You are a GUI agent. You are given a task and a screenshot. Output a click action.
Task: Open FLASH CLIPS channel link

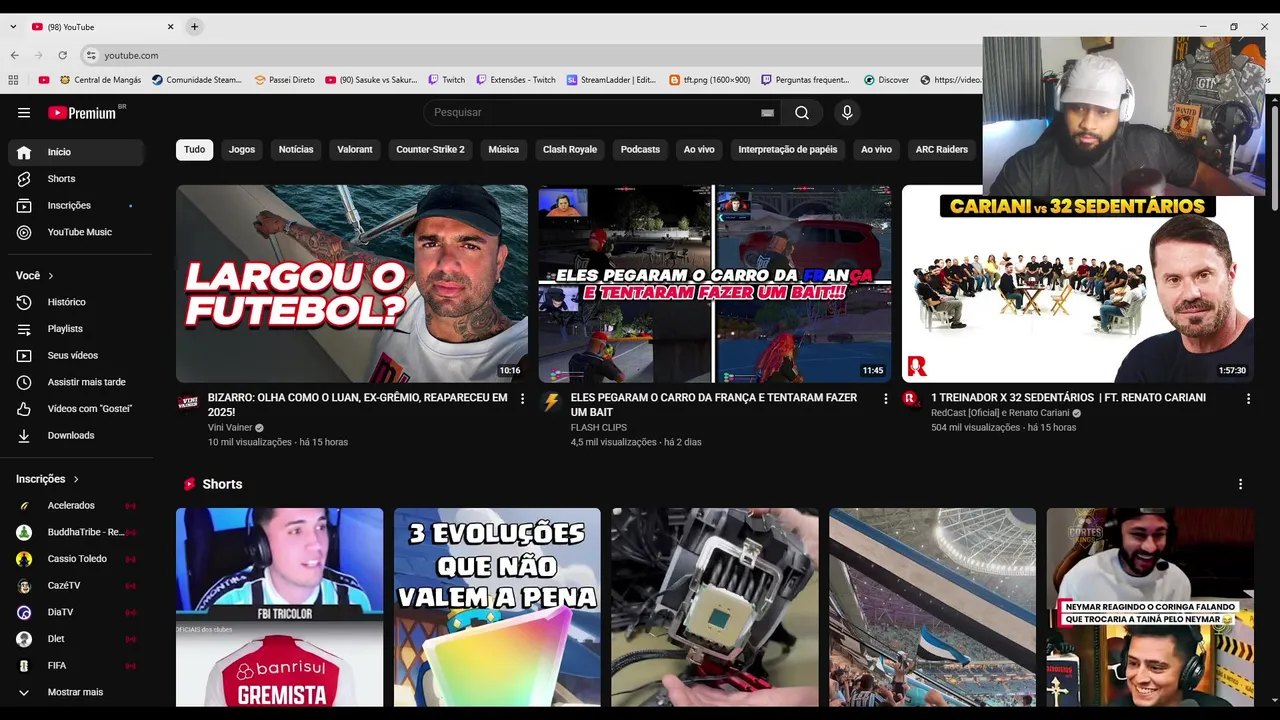tap(599, 428)
